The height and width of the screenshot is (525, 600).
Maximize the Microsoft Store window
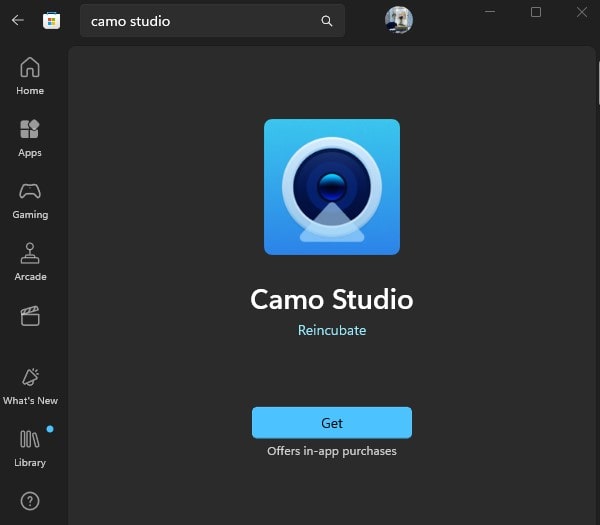pos(536,12)
